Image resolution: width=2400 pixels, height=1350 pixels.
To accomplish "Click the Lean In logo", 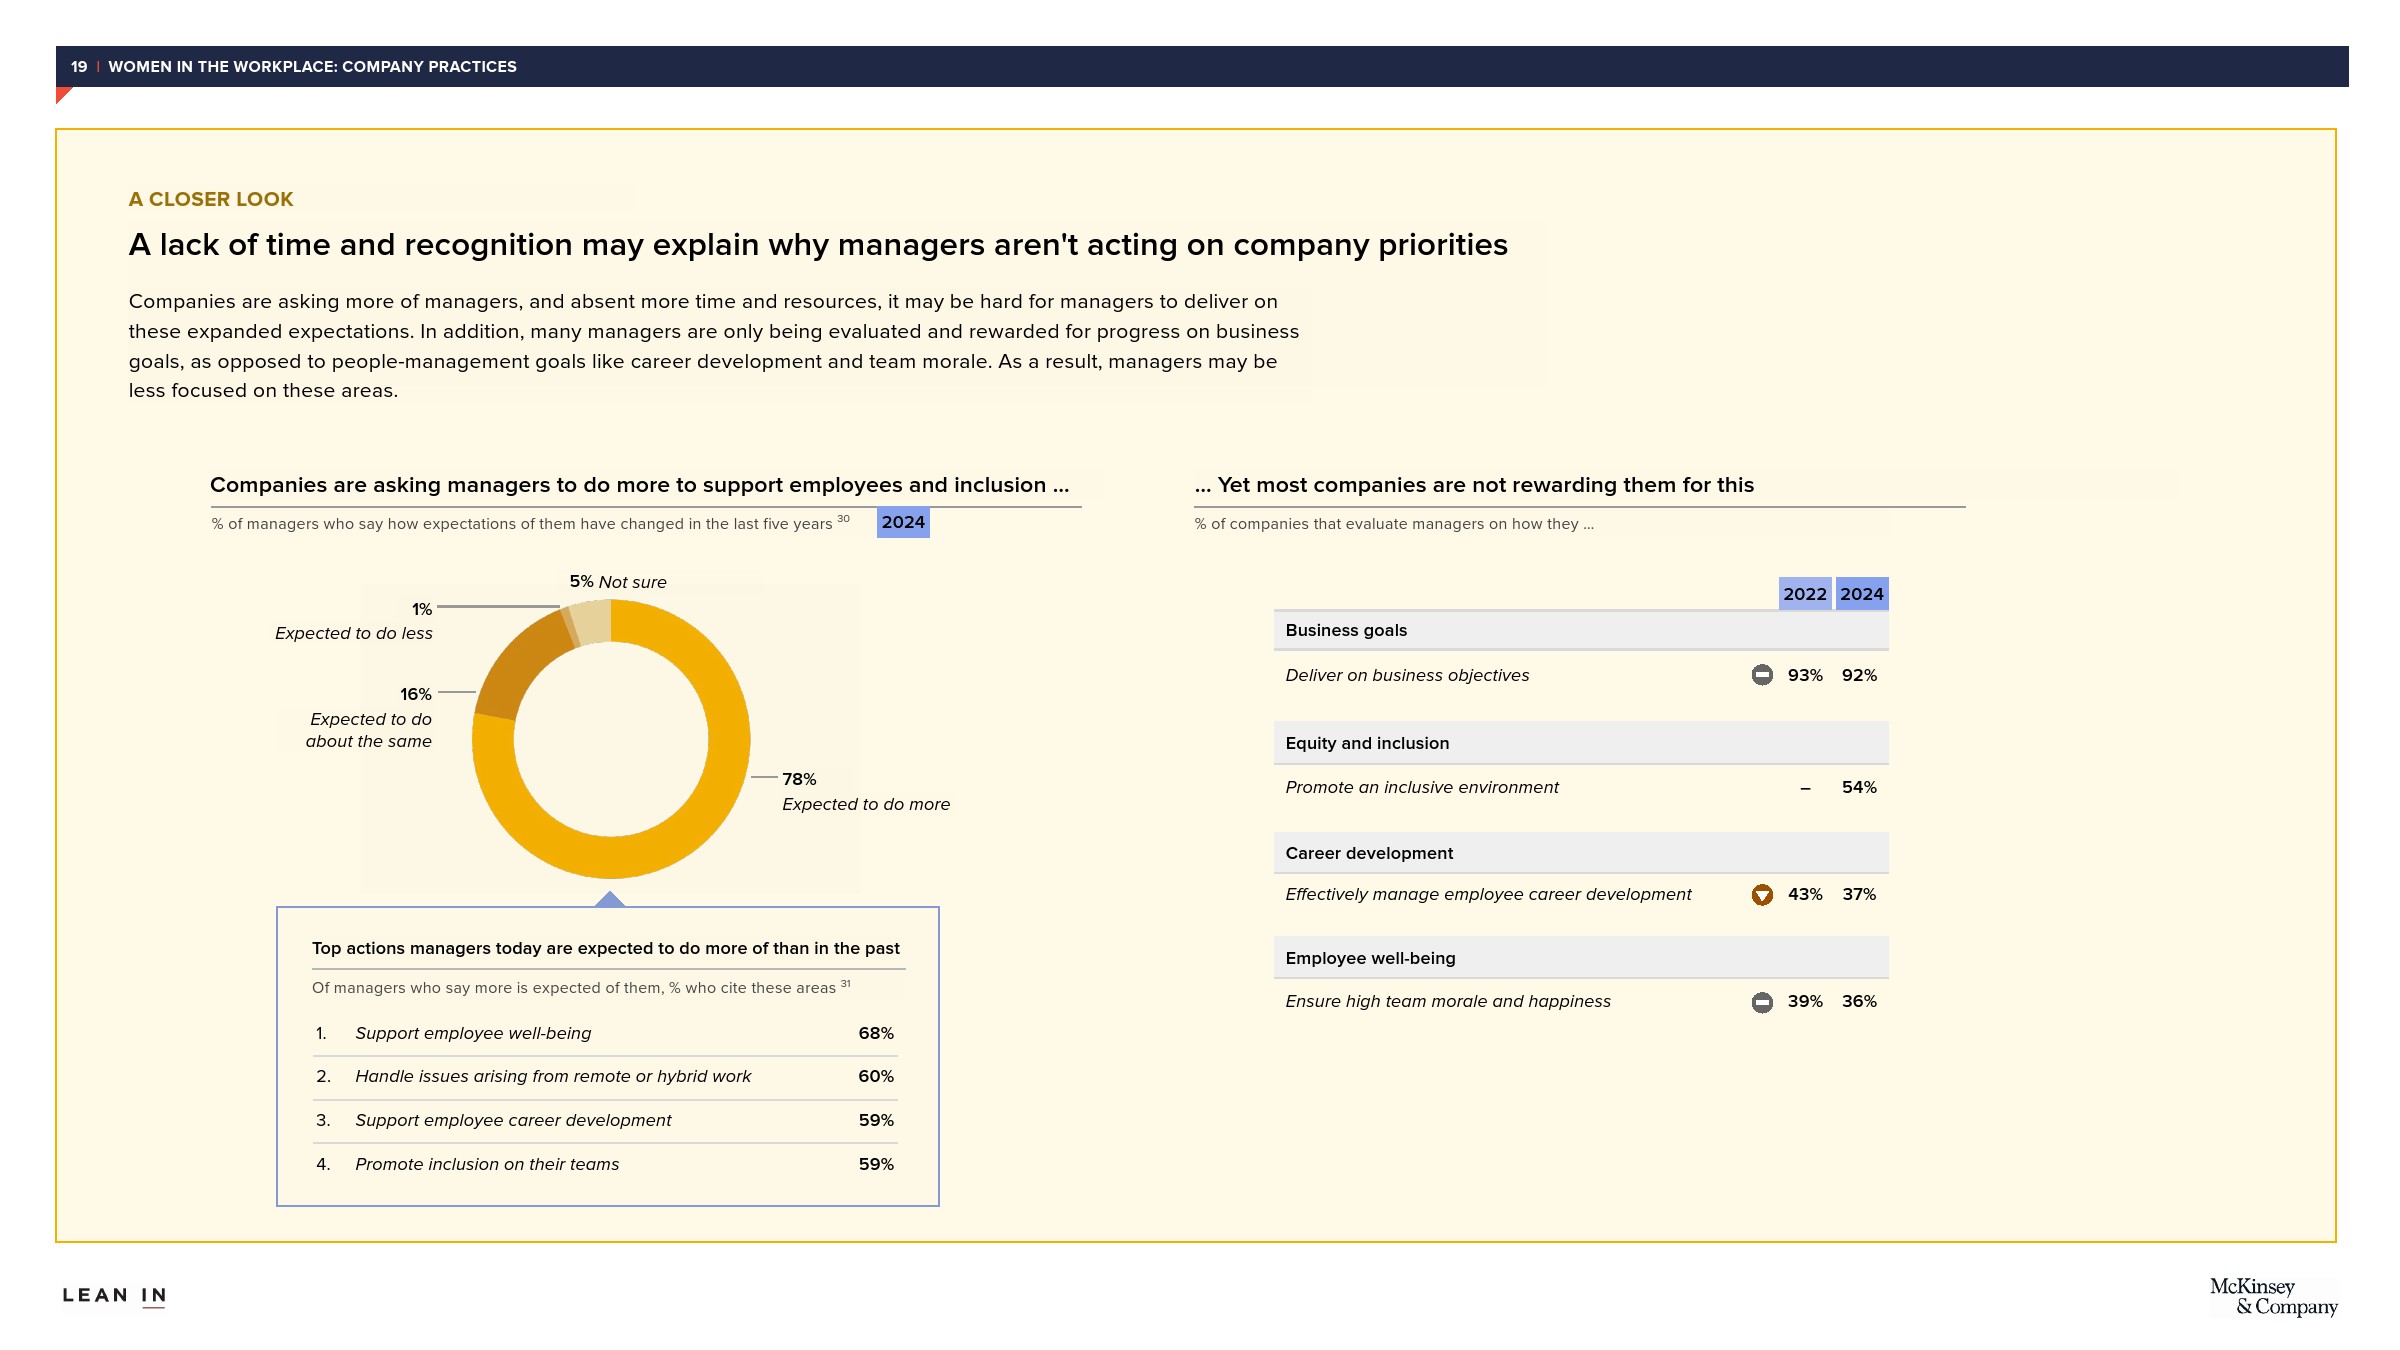I will tap(114, 1296).
